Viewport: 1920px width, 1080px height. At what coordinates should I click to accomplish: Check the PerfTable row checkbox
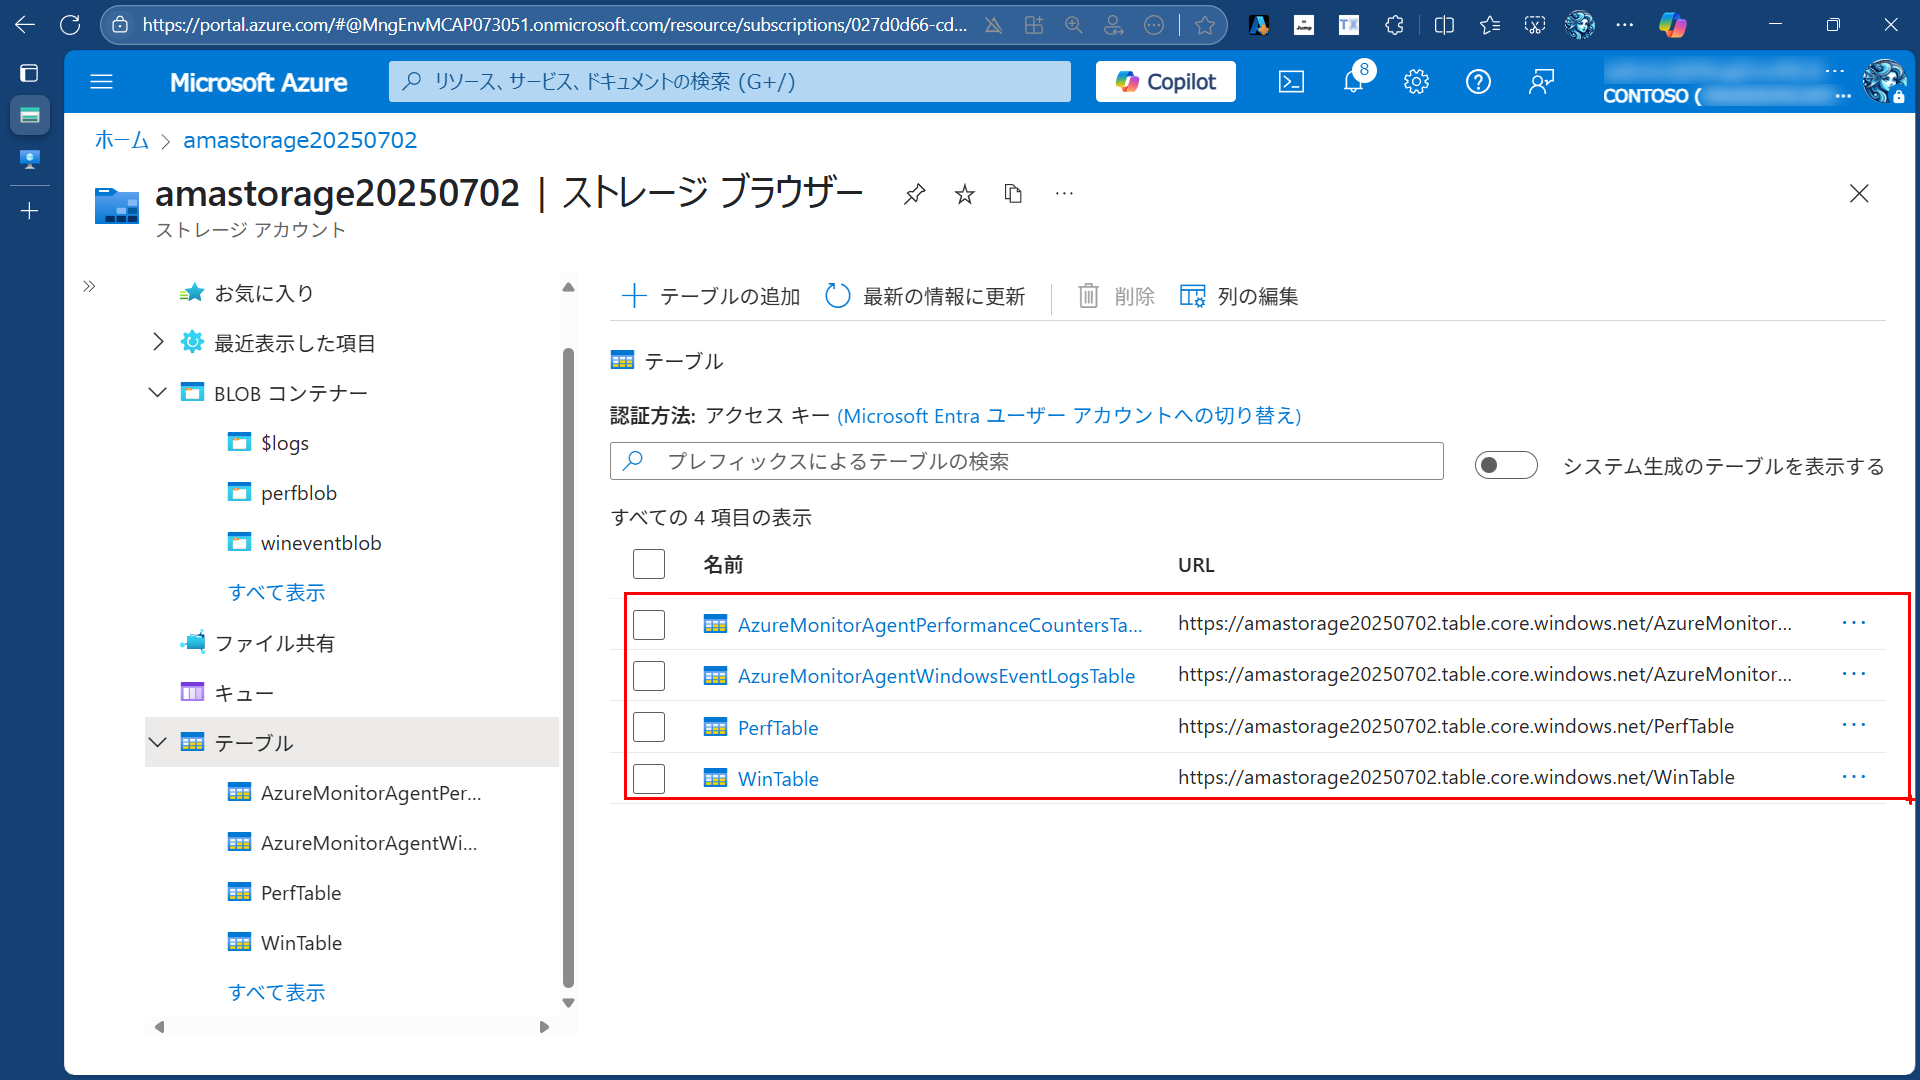pos(649,727)
